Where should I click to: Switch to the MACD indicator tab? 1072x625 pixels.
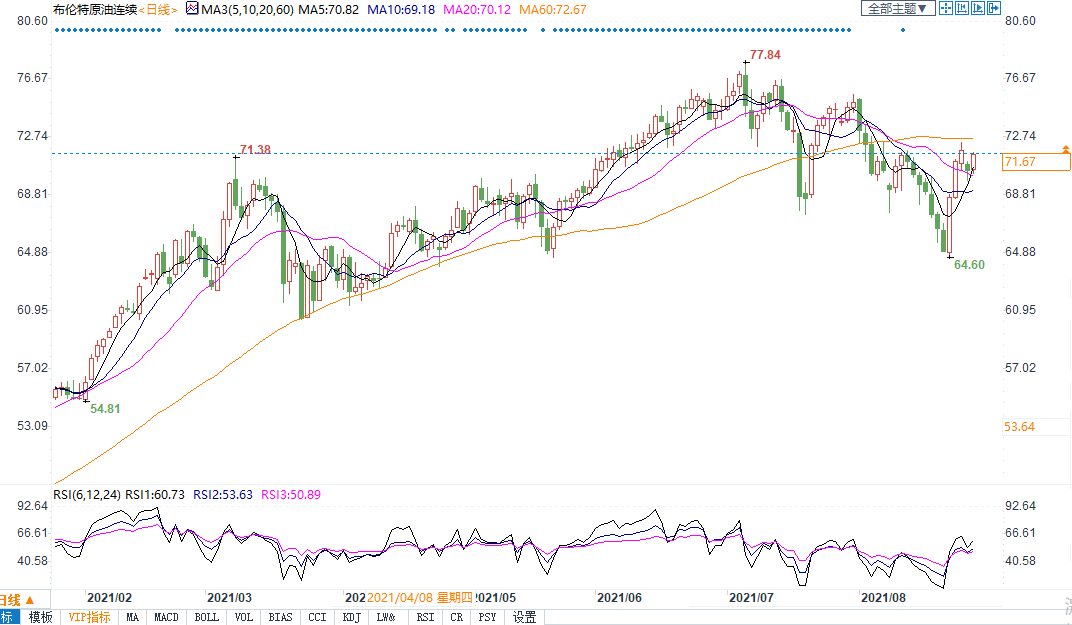click(166, 617)
